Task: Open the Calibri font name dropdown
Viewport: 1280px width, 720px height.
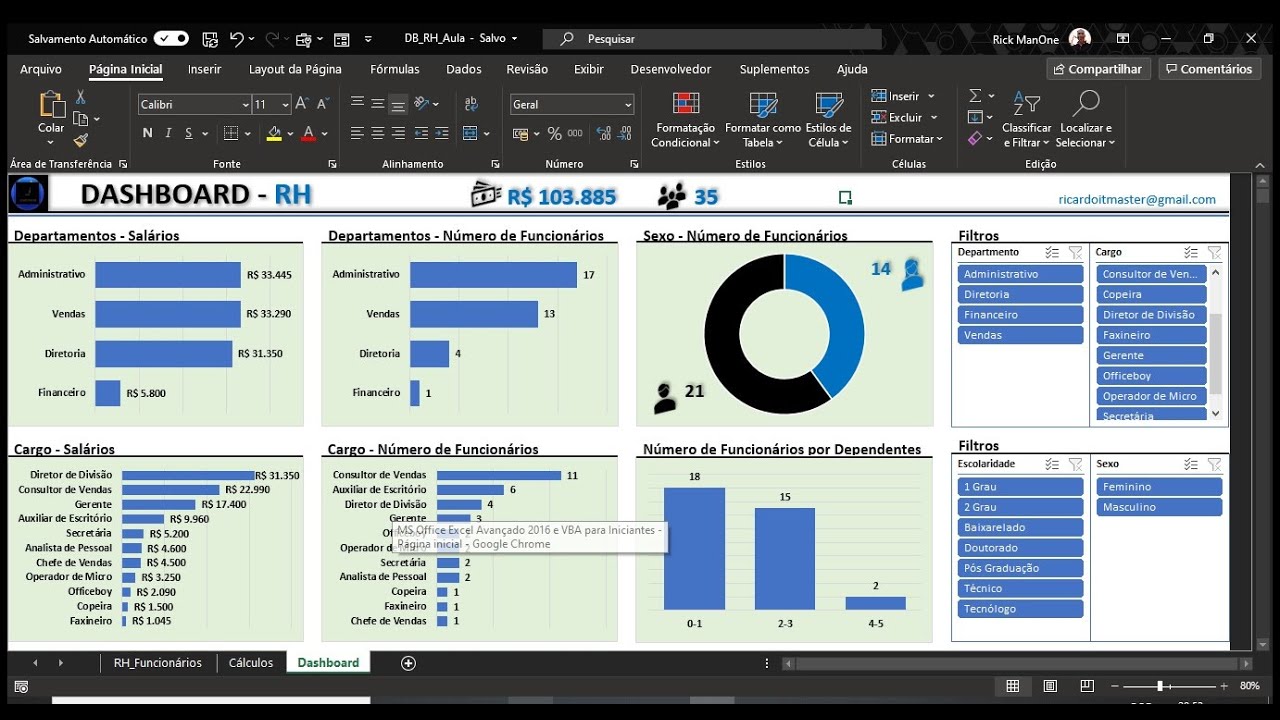Action: 245,105
